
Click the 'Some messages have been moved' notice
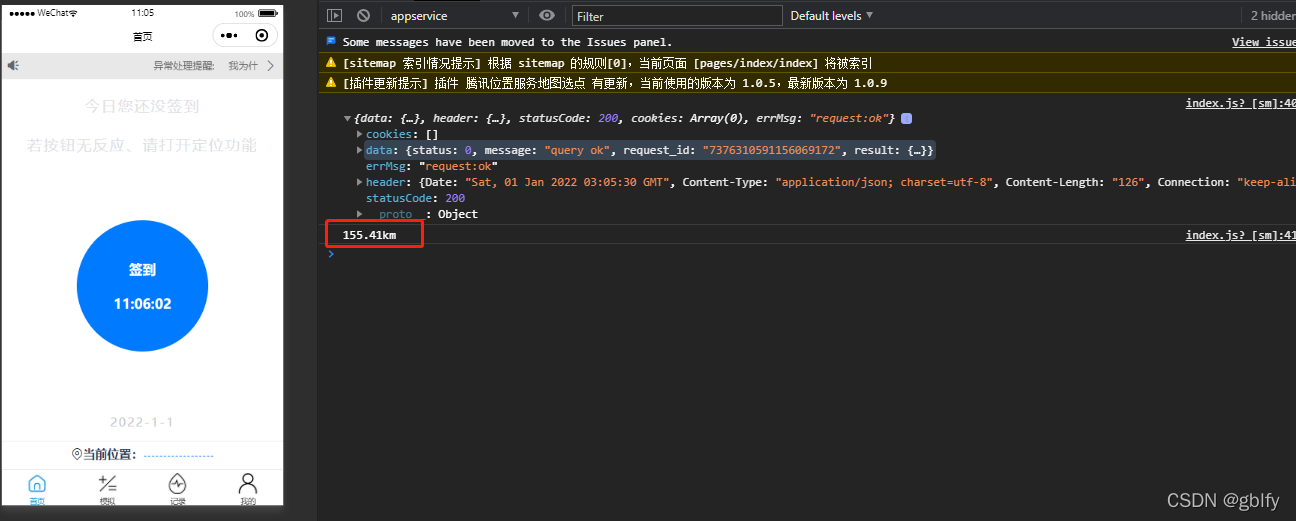(x=507, y=42)
